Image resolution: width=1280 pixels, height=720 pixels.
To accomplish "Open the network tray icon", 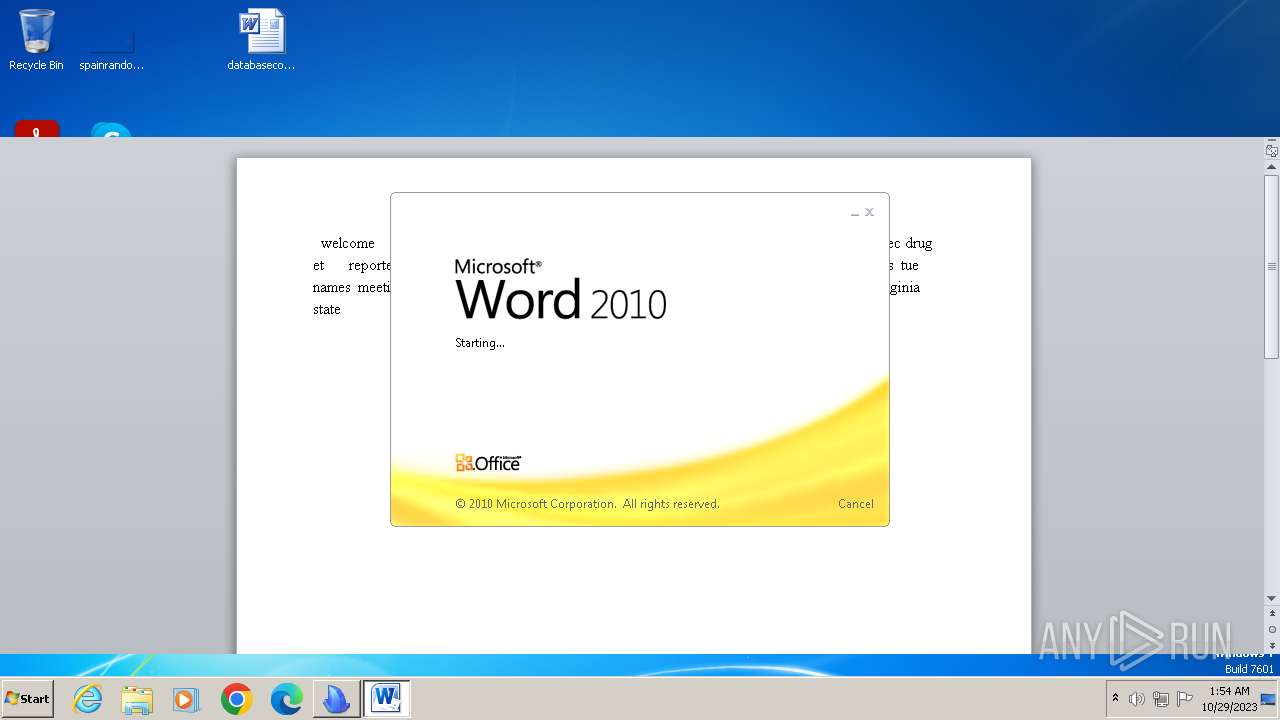I will coord(1161,699).
